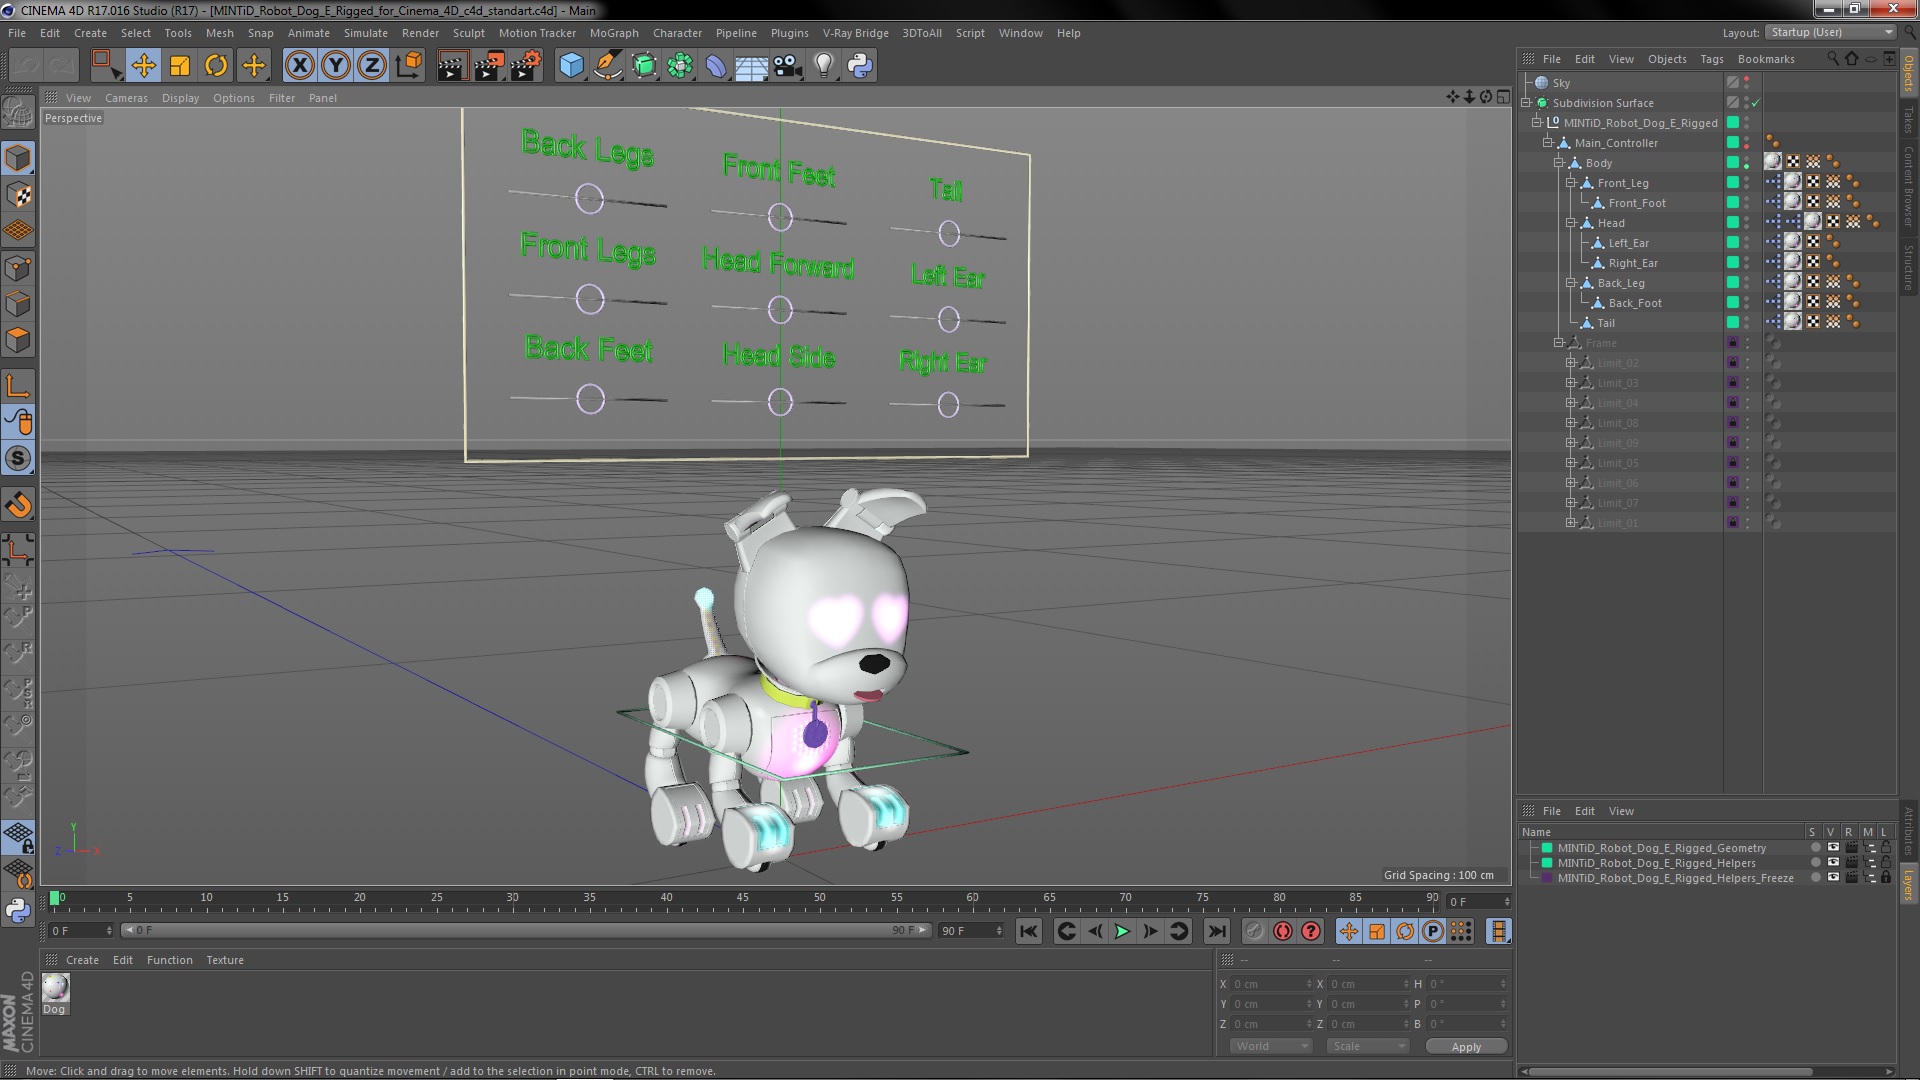Image resolution: width=1920 pixels, height=1080 pixels.
Task: Collapse the Body node
Action: point(1559,163)
